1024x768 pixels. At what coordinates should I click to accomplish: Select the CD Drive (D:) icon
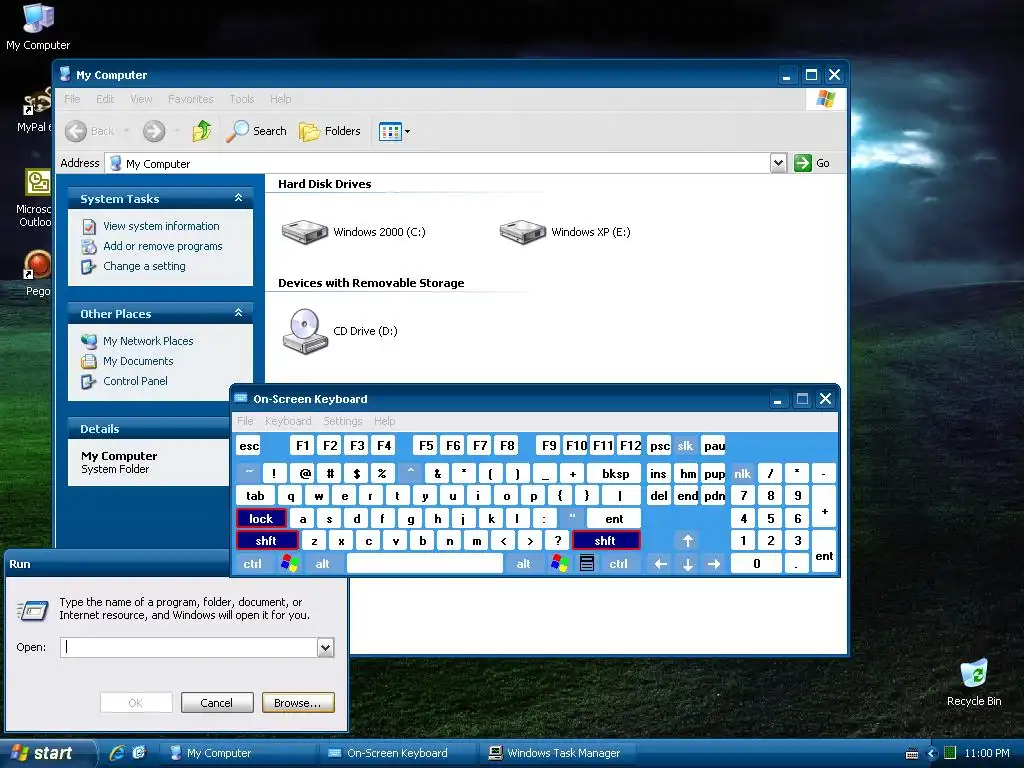pos(305,331)
